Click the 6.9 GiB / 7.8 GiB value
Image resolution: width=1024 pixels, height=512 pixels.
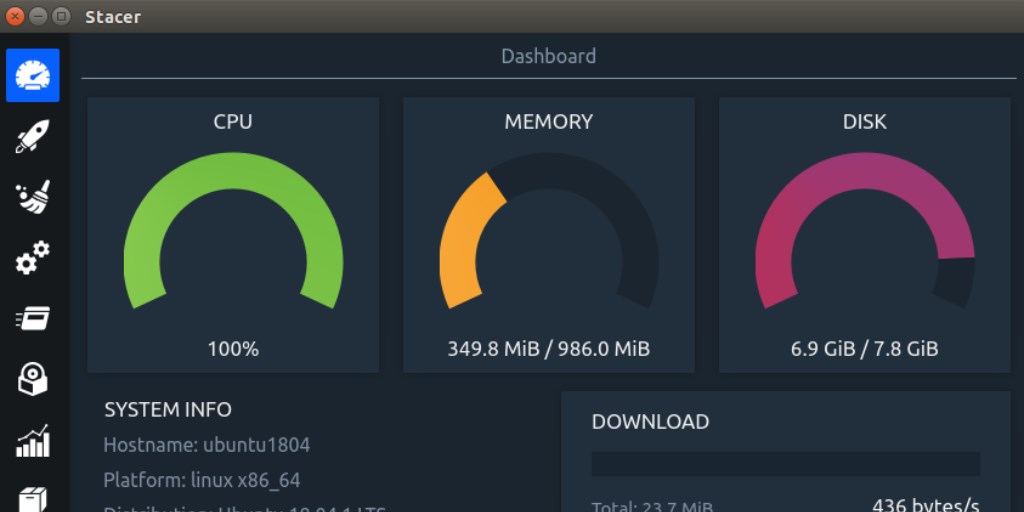(865, 349)
